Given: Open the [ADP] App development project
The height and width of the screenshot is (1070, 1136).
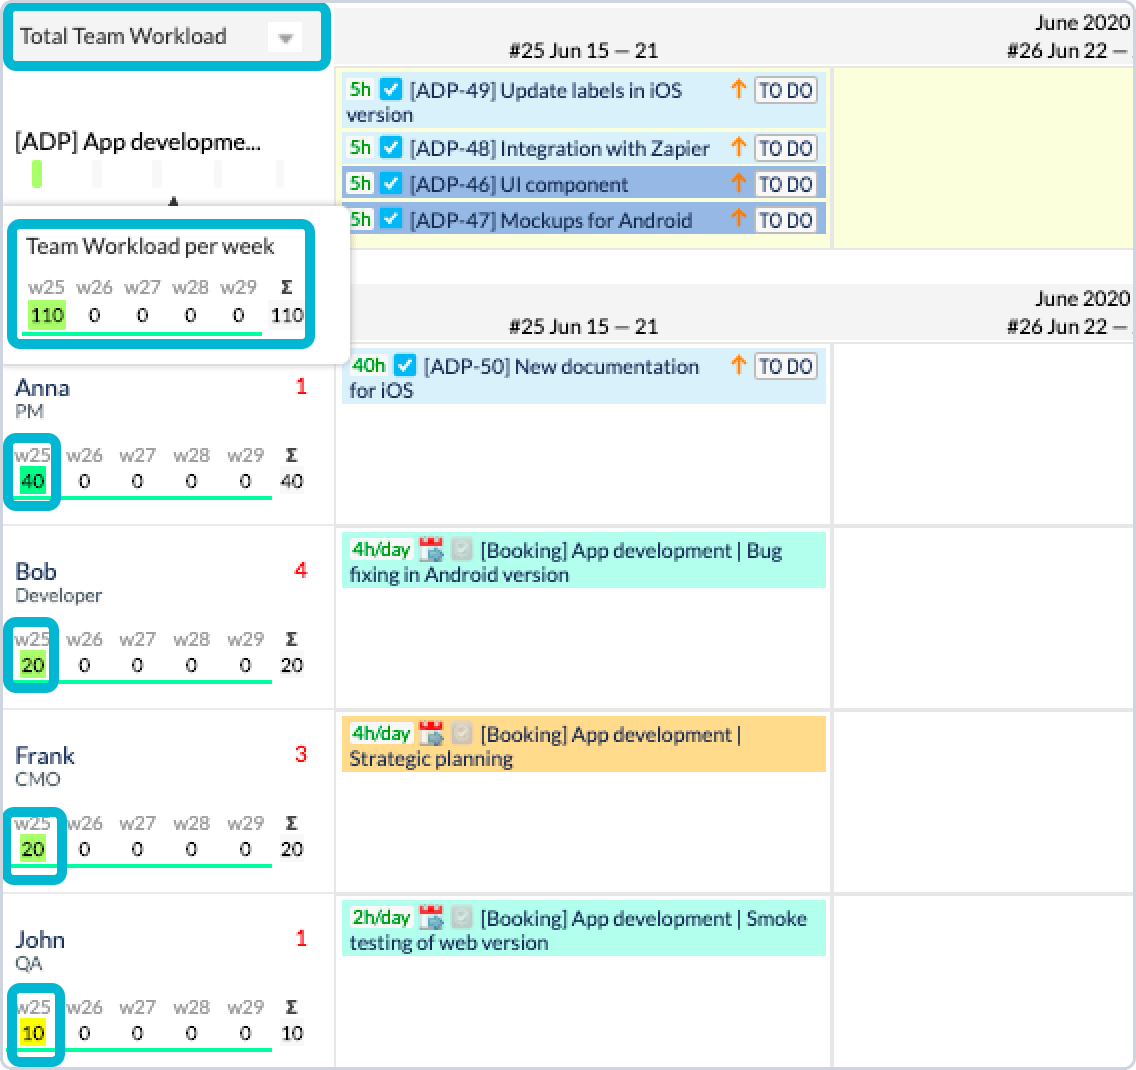Looking at the screenshot, I should tap(138, 142).
